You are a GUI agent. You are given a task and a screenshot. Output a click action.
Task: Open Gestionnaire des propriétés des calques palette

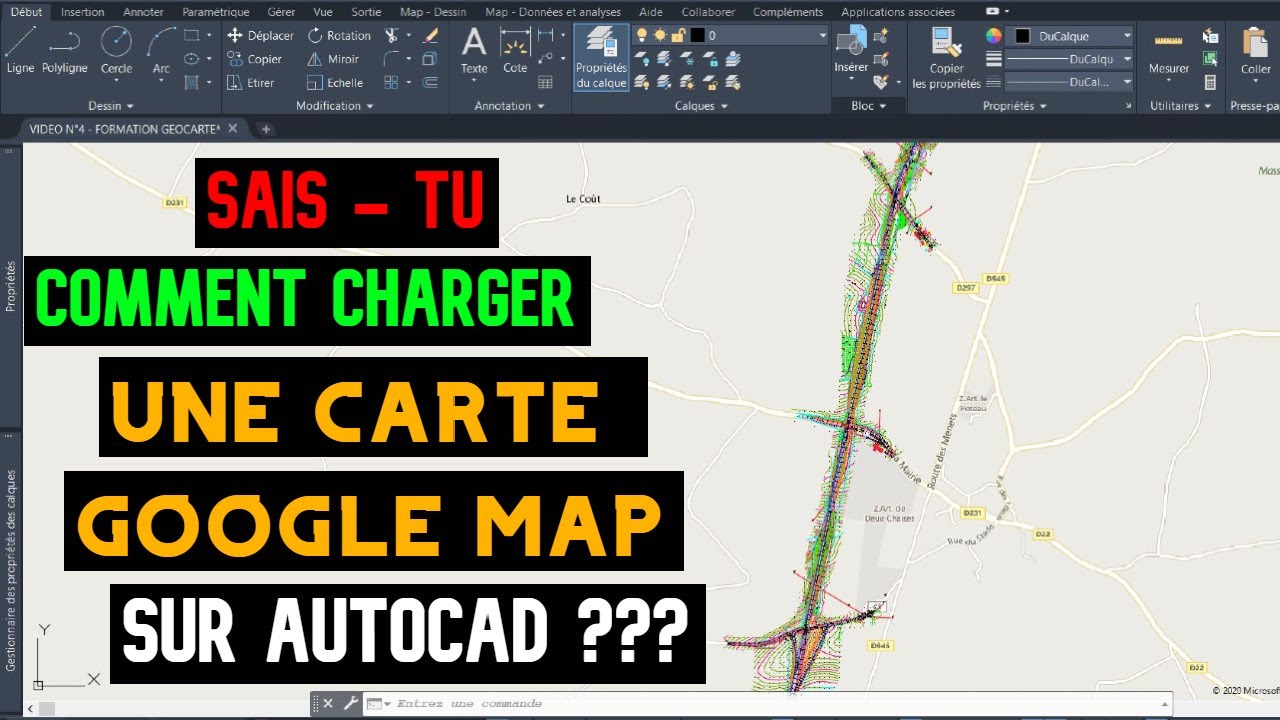(x=11, y=571)
